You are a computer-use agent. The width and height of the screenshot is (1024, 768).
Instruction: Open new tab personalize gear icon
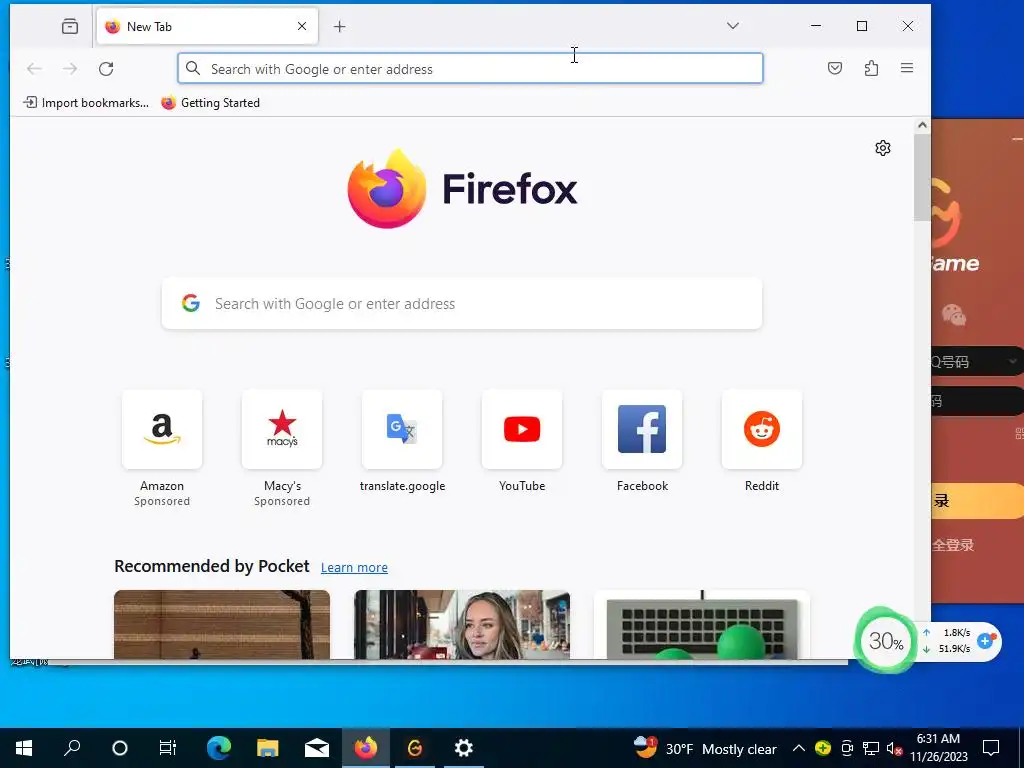[883, 148]
